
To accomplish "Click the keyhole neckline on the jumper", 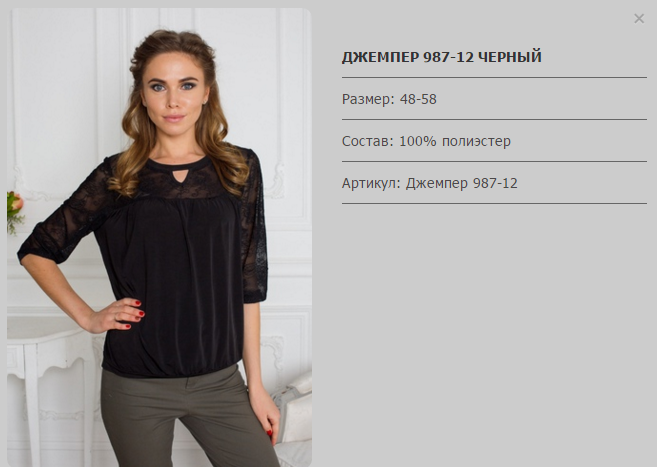I will point(179,176).
